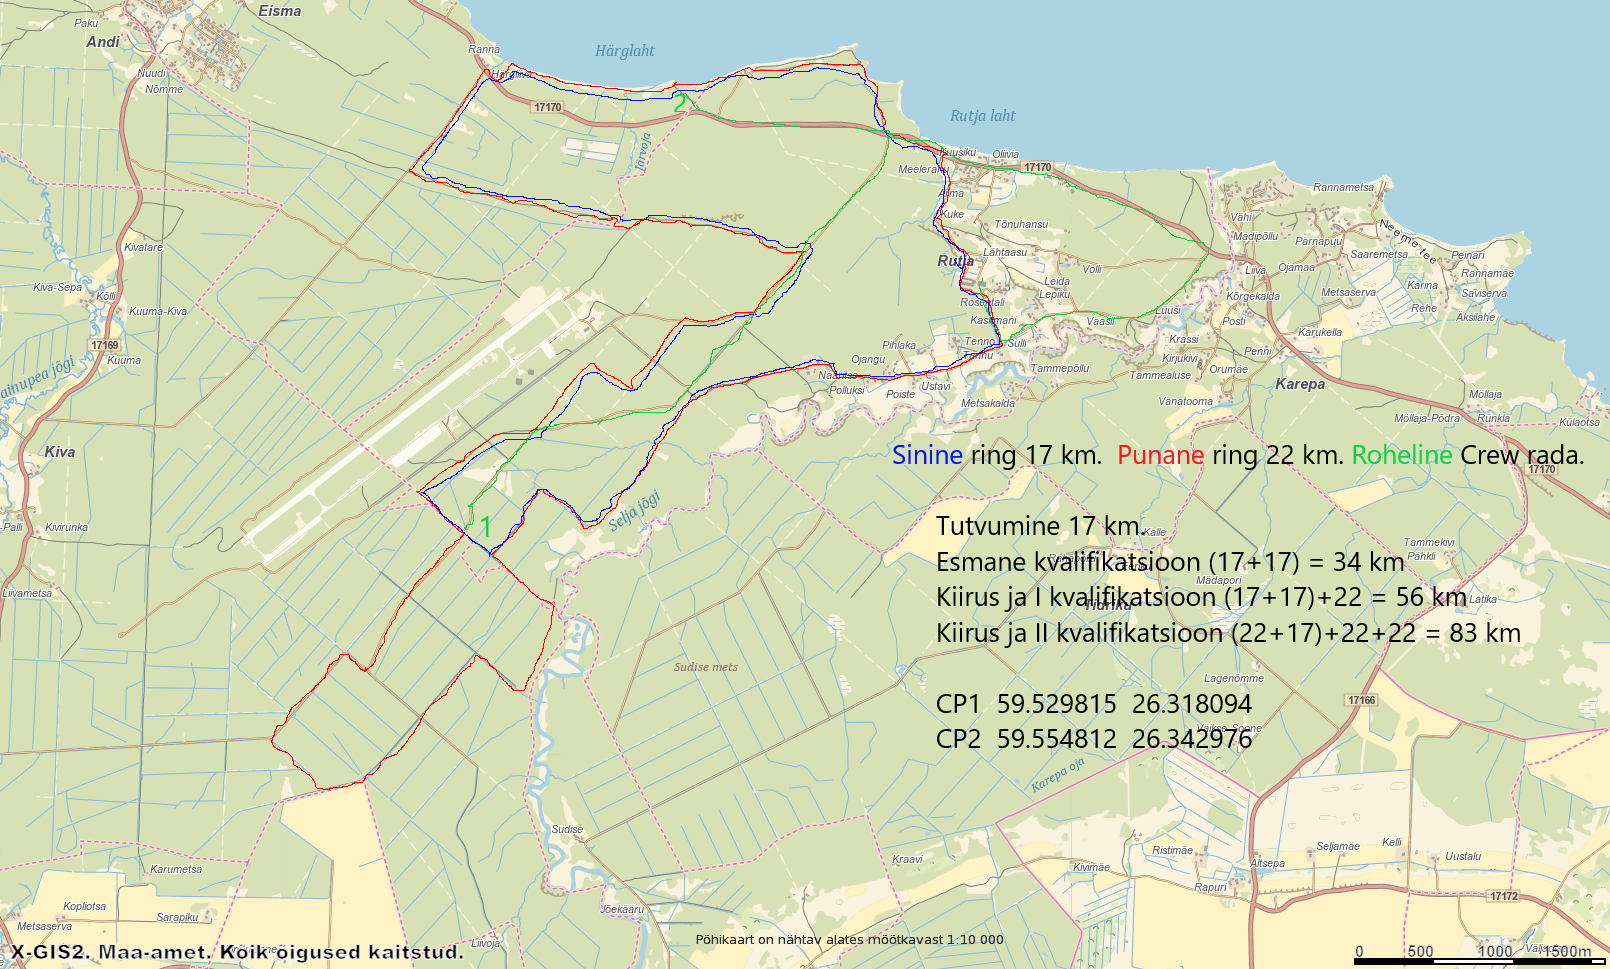Click the Põhikaart scale notice text
Image resolution: width=1610 pixels, height=969 pixels.
(849, 939)
